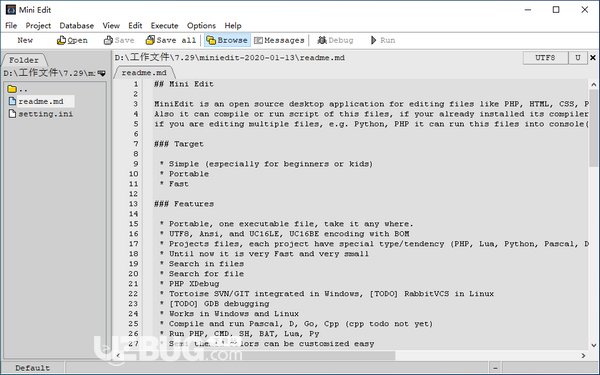Click the UTF8 encoding button

pyautogui.click(x=545, y=58)
